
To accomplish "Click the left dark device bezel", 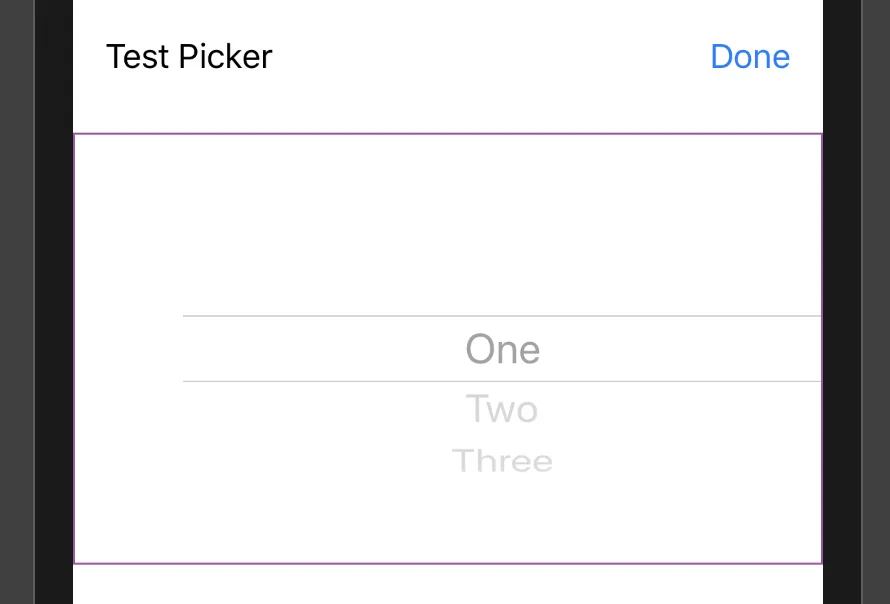I will 54,300.
